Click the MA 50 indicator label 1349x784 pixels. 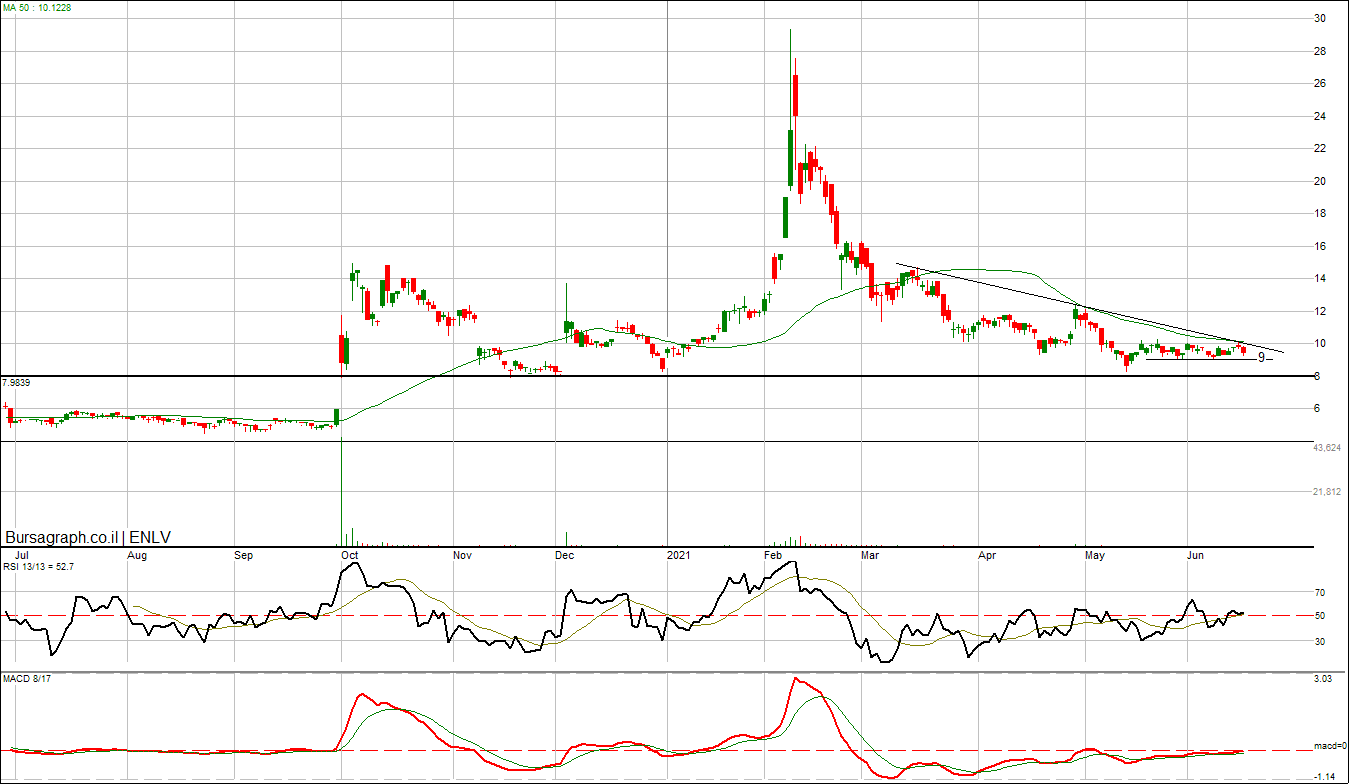(37, 7)
